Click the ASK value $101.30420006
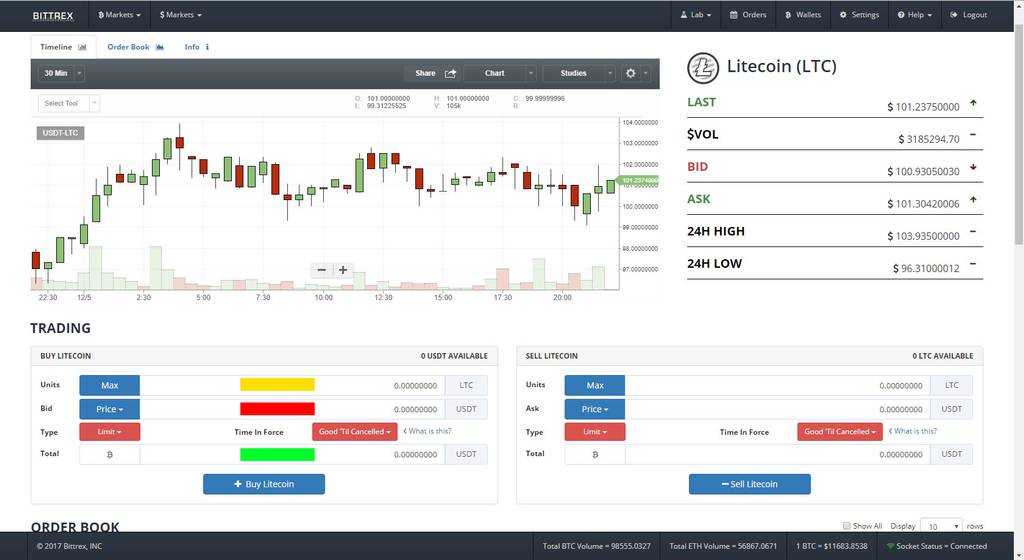The width and height of the screenshot is (1024, 560). click(923, 204)
